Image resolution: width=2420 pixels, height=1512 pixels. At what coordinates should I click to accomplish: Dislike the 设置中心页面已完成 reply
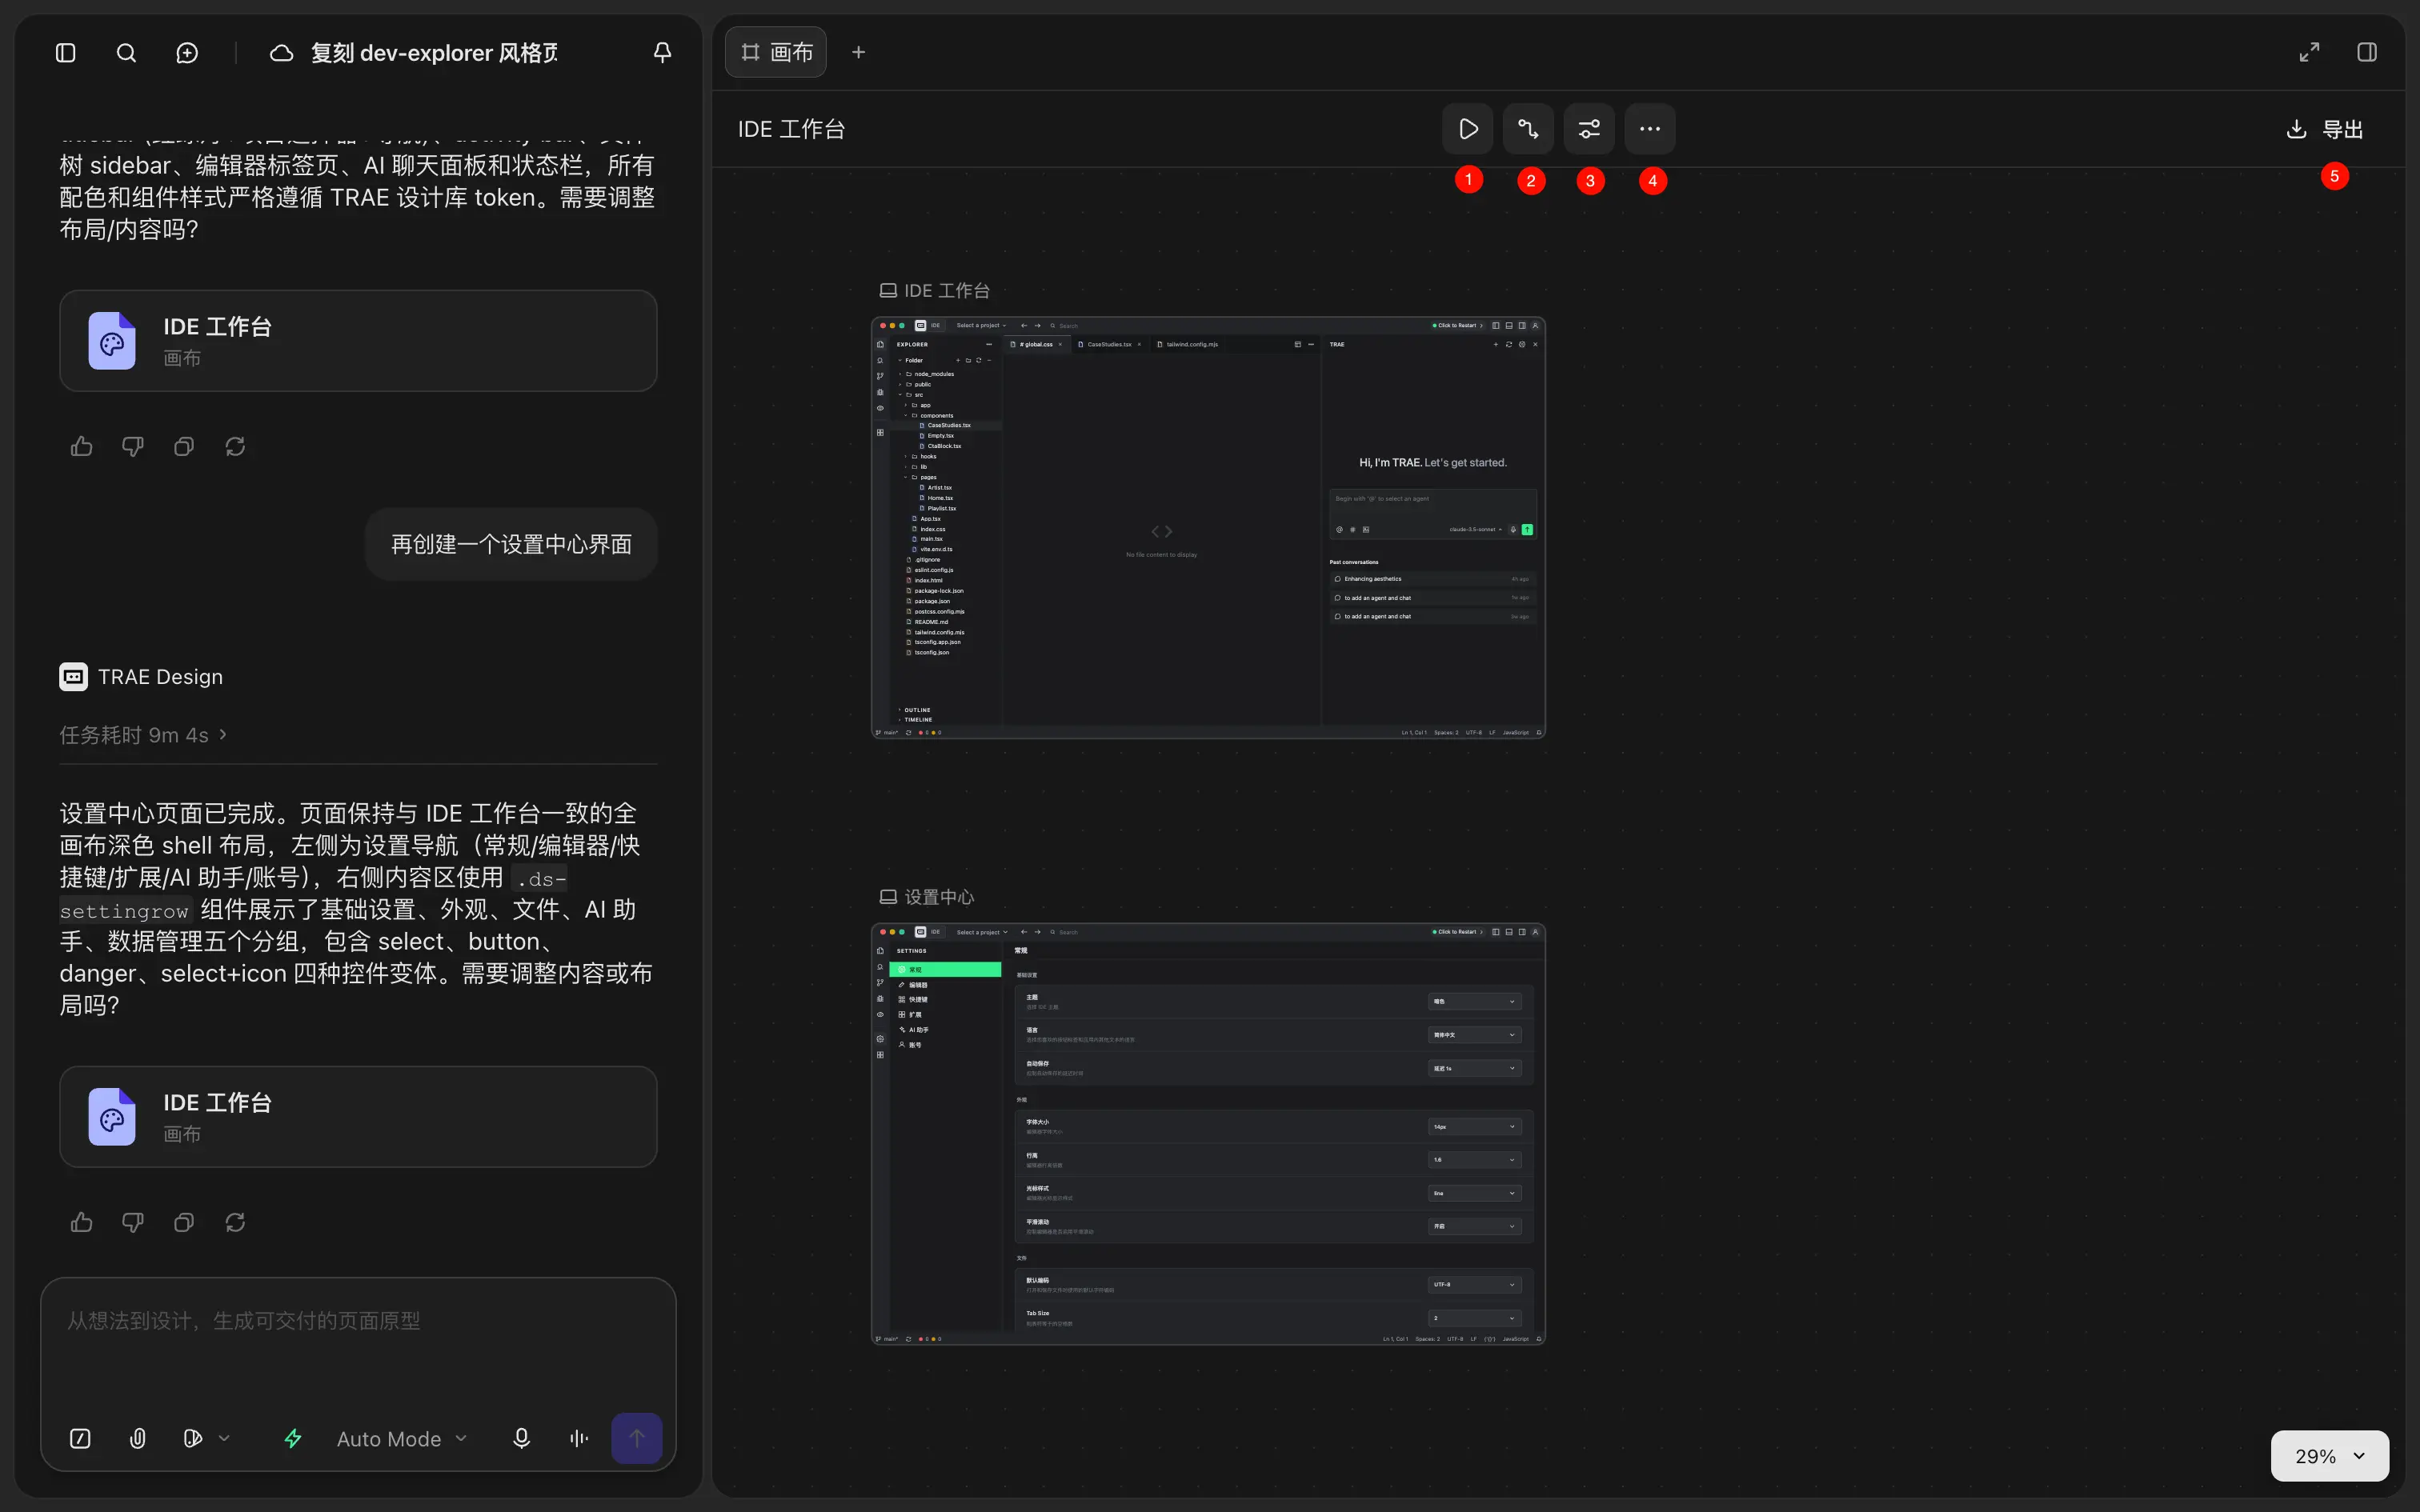(133, 1222)
